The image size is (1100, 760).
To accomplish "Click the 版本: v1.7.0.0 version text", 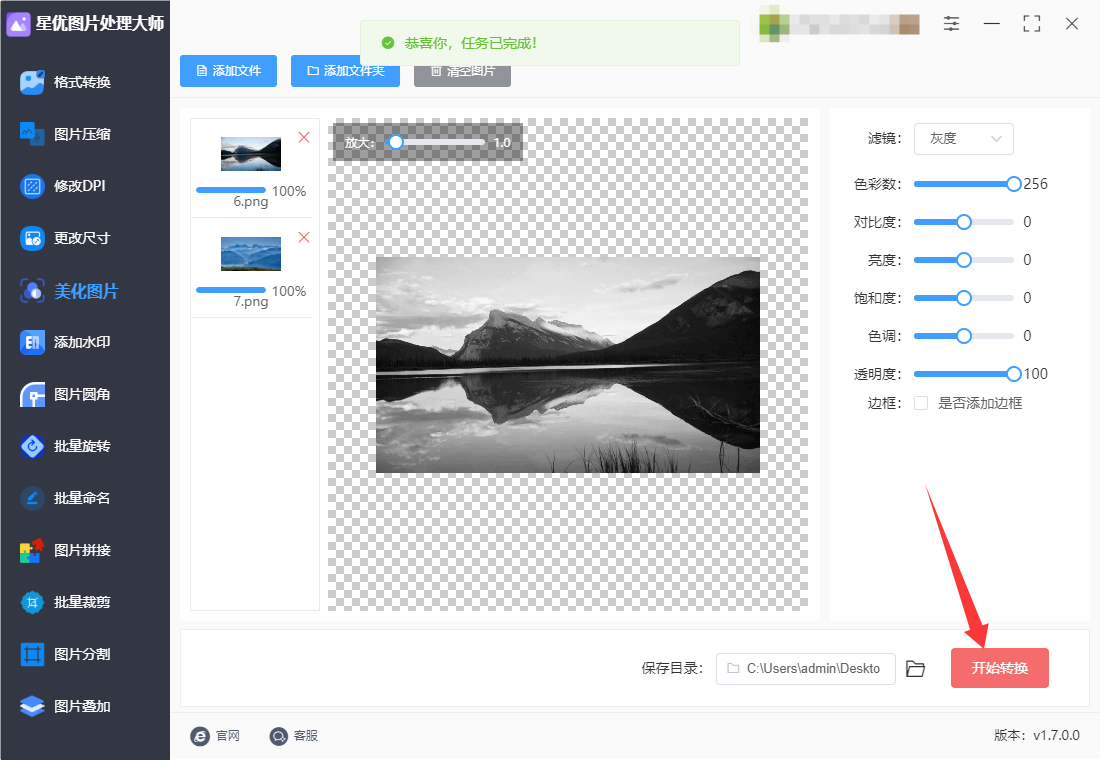I will click(1037, 735).
